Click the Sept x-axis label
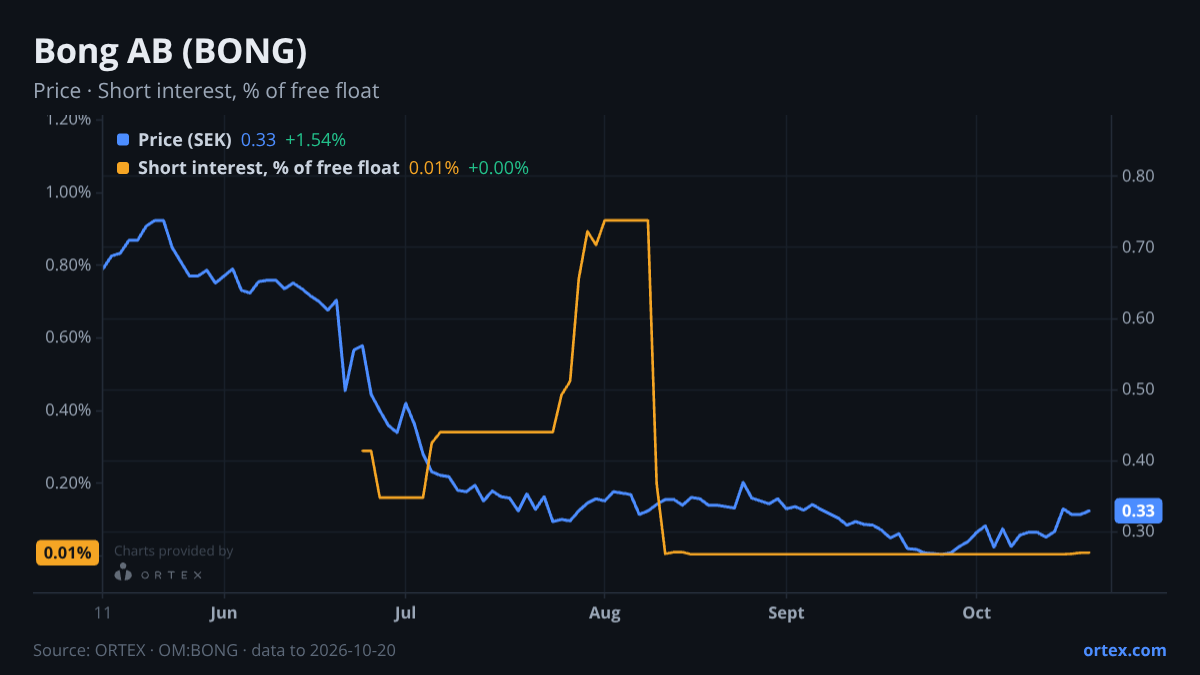Image resolution: width=1200 pixels, height=675 pixels. 786,613
